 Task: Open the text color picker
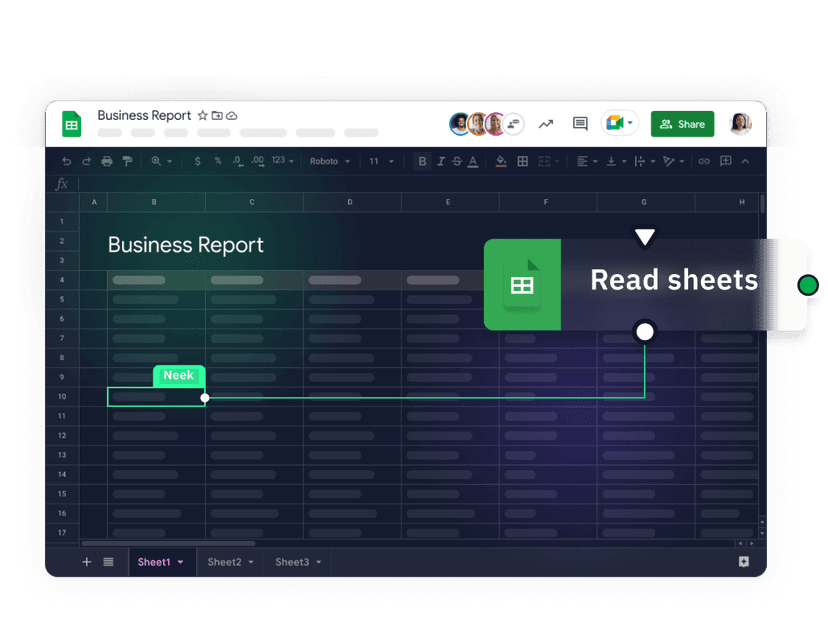click(x=473, y=161)
